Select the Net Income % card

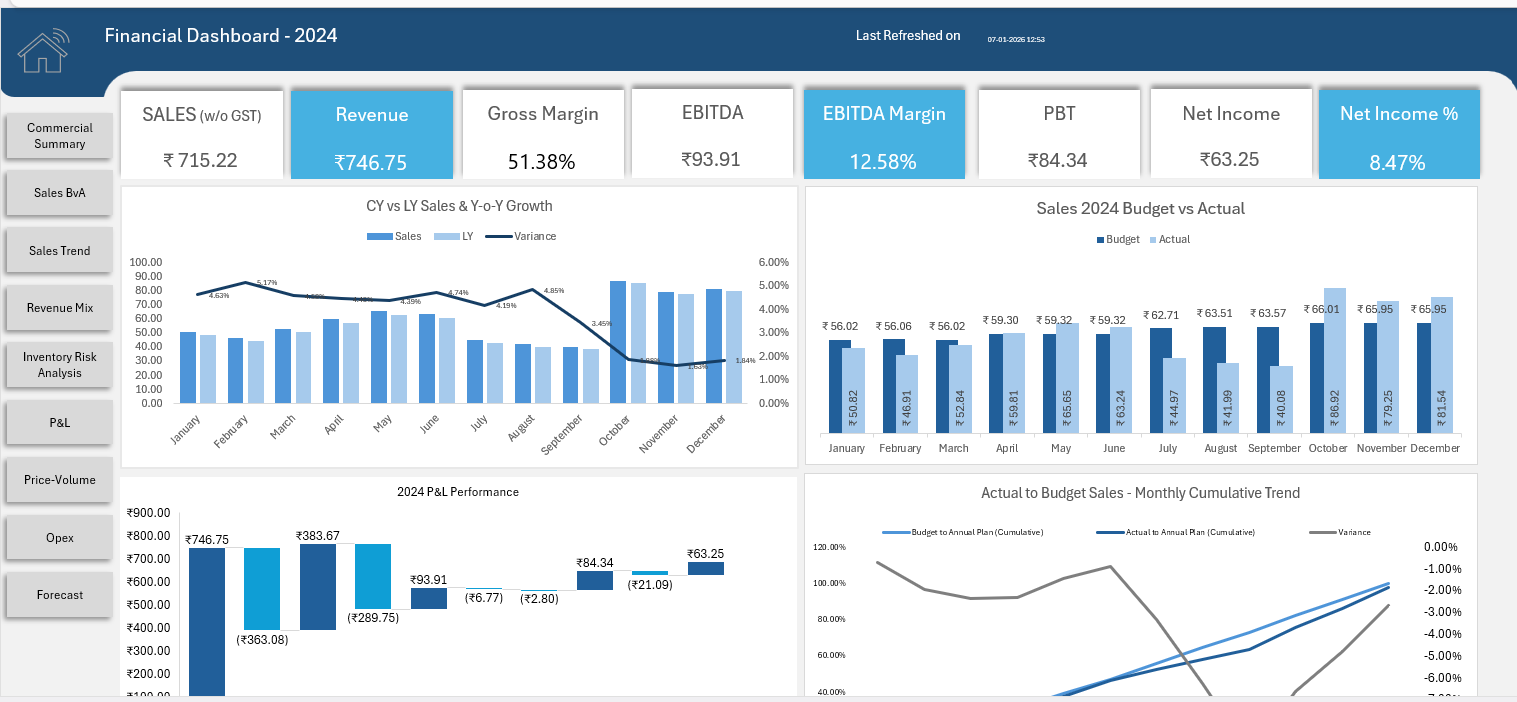point(1398,133)
